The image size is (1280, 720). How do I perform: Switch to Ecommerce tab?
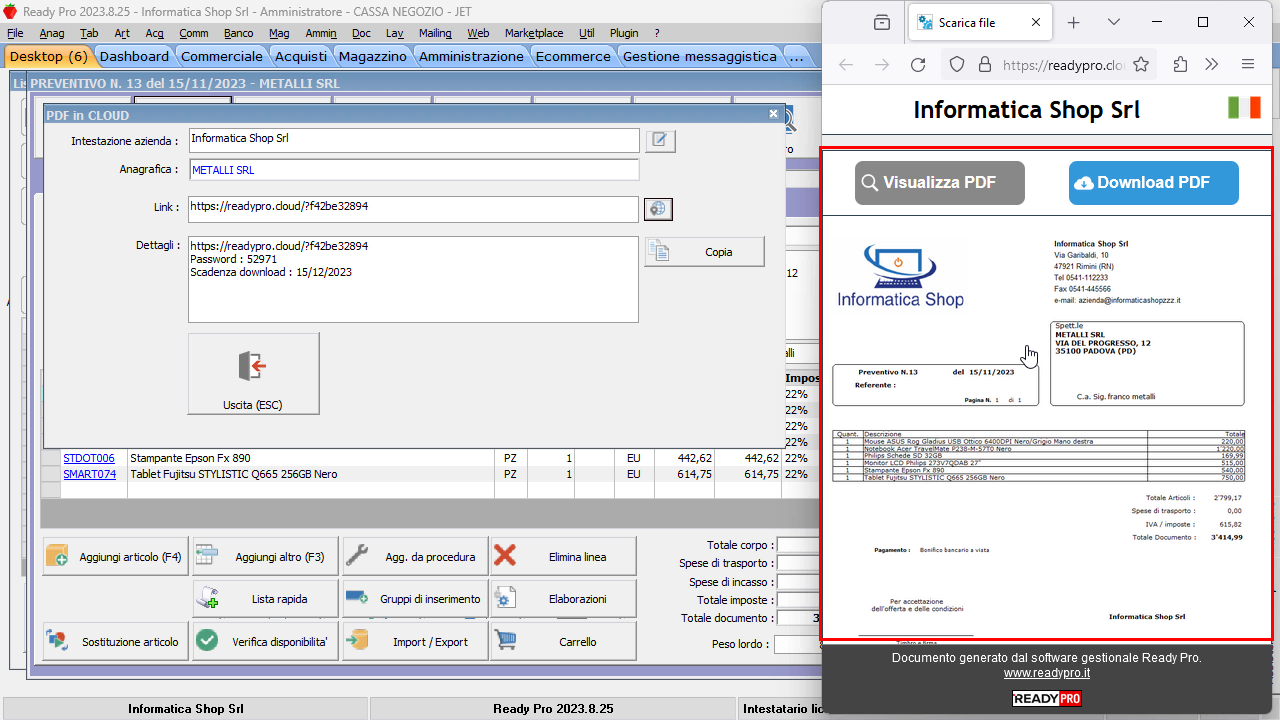point(573,57)
